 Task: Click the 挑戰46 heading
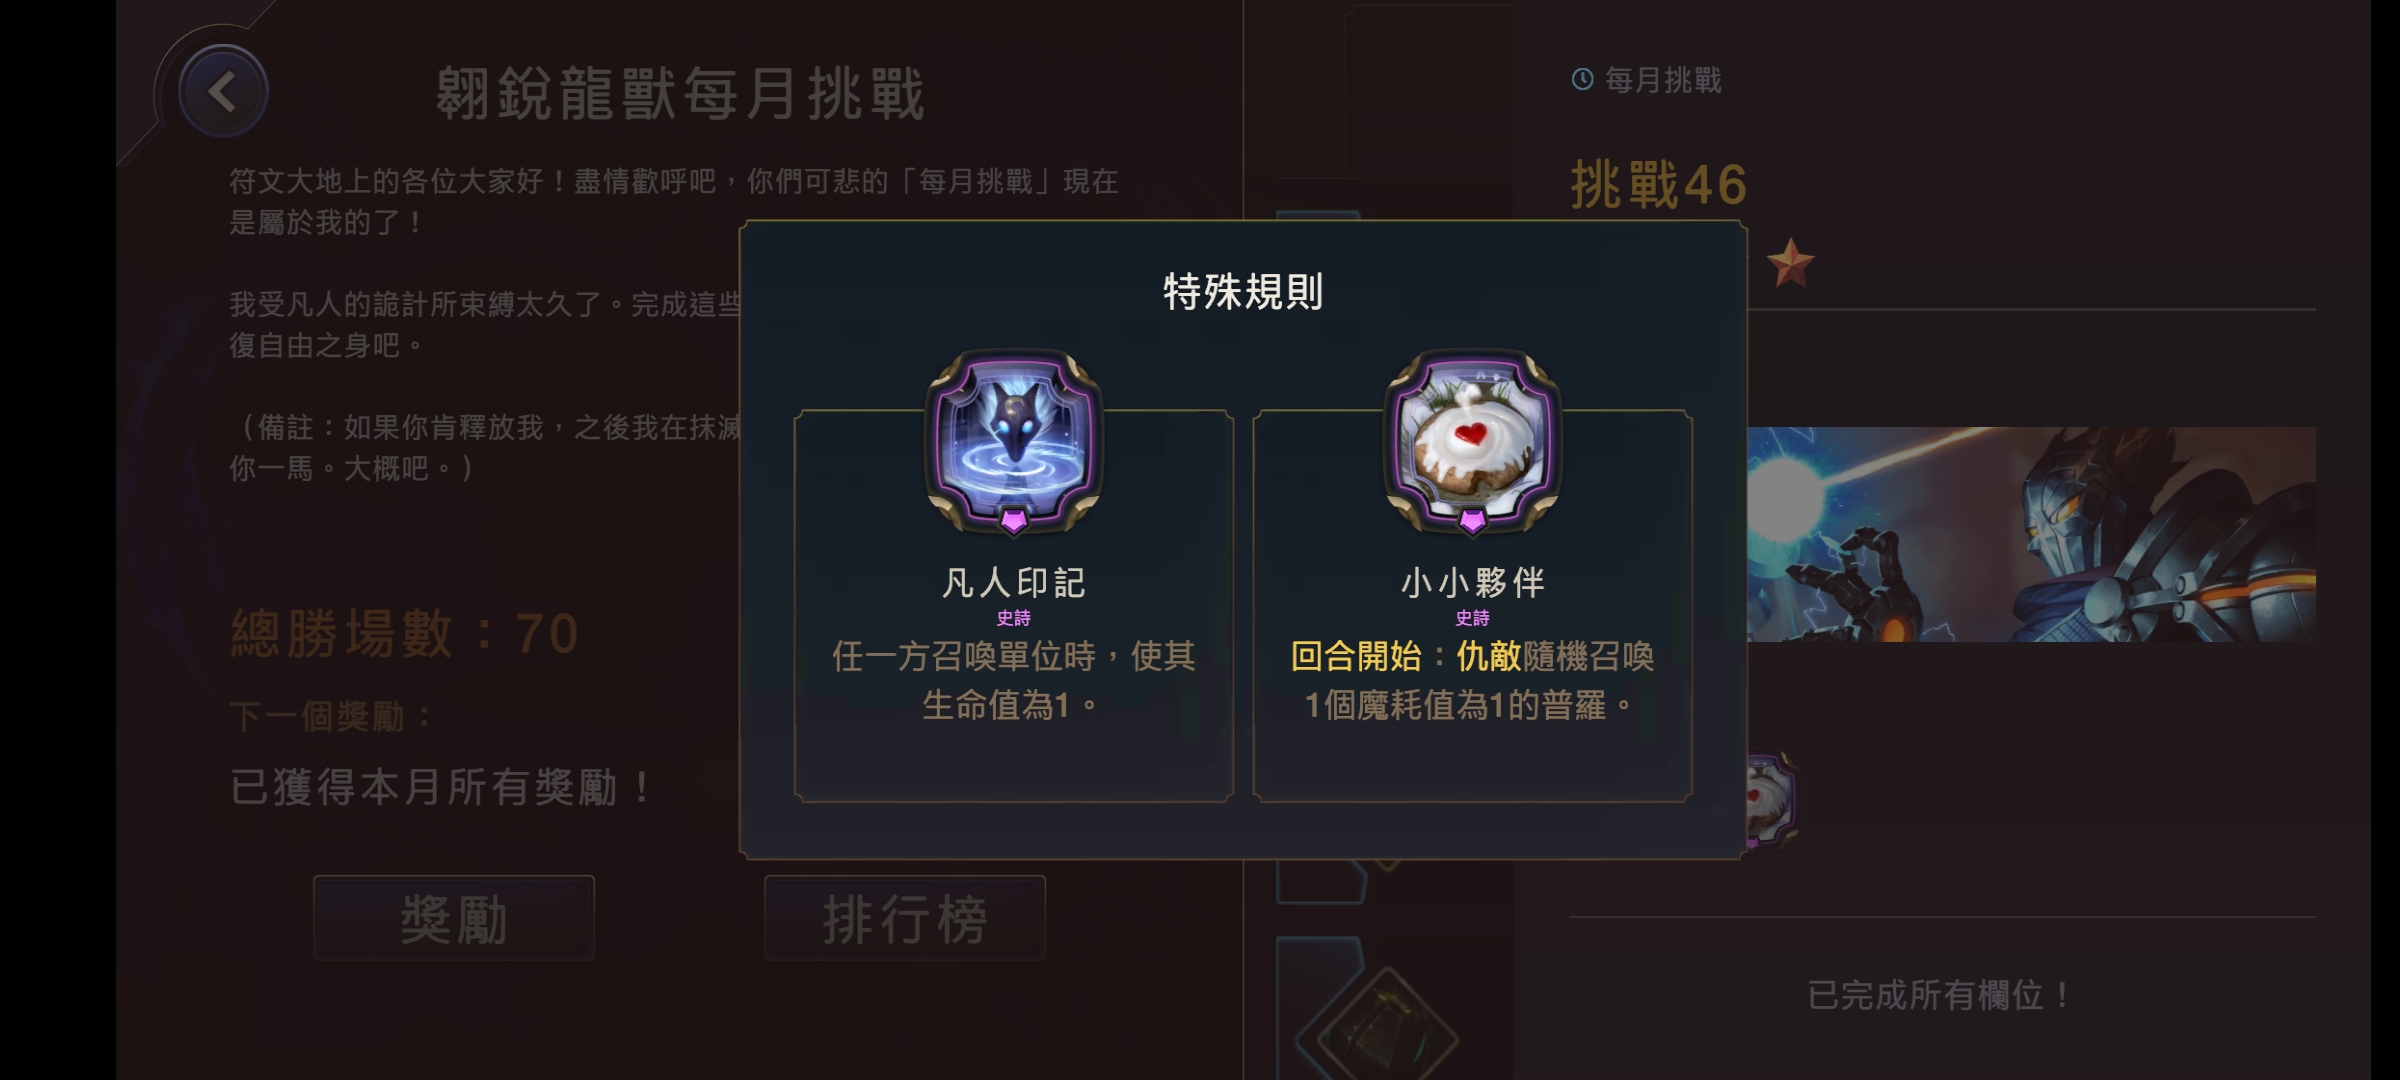point(1659,185)
